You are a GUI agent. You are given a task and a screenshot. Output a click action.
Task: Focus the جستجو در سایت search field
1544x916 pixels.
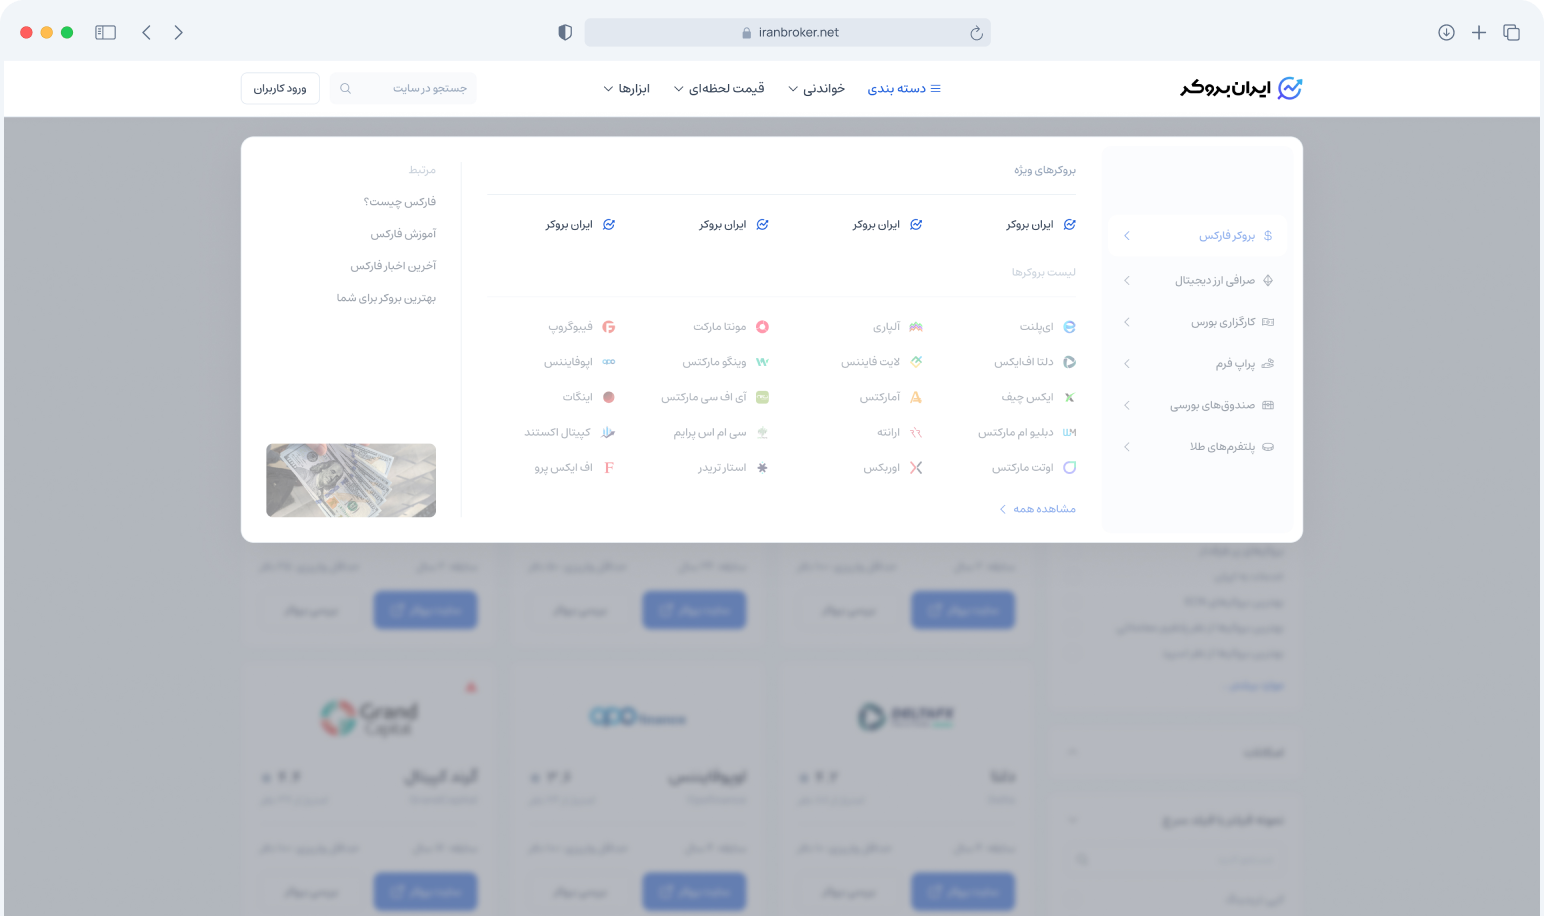pyautogui.click(x=404, y=89)
